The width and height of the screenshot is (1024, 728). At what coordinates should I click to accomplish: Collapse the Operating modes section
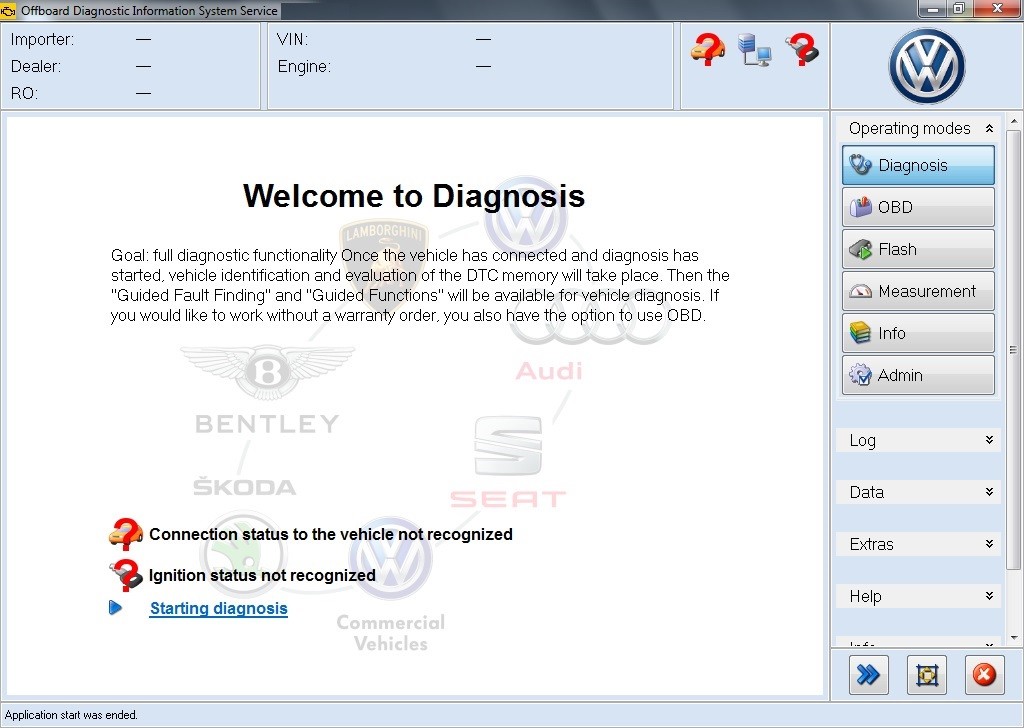click(989, 128)
